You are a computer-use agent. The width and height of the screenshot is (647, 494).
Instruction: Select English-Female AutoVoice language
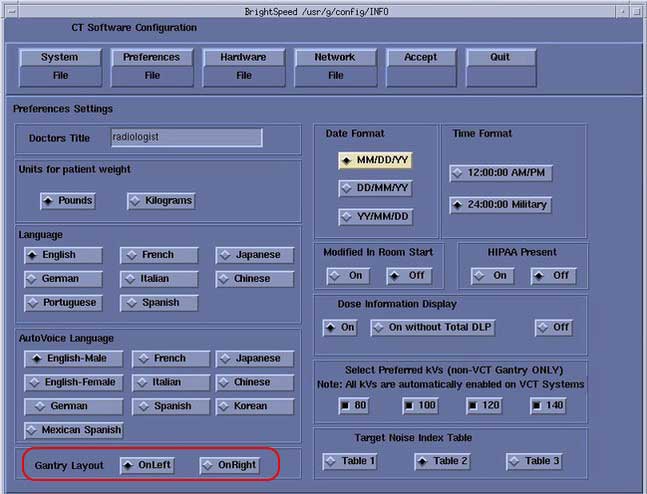72,382
